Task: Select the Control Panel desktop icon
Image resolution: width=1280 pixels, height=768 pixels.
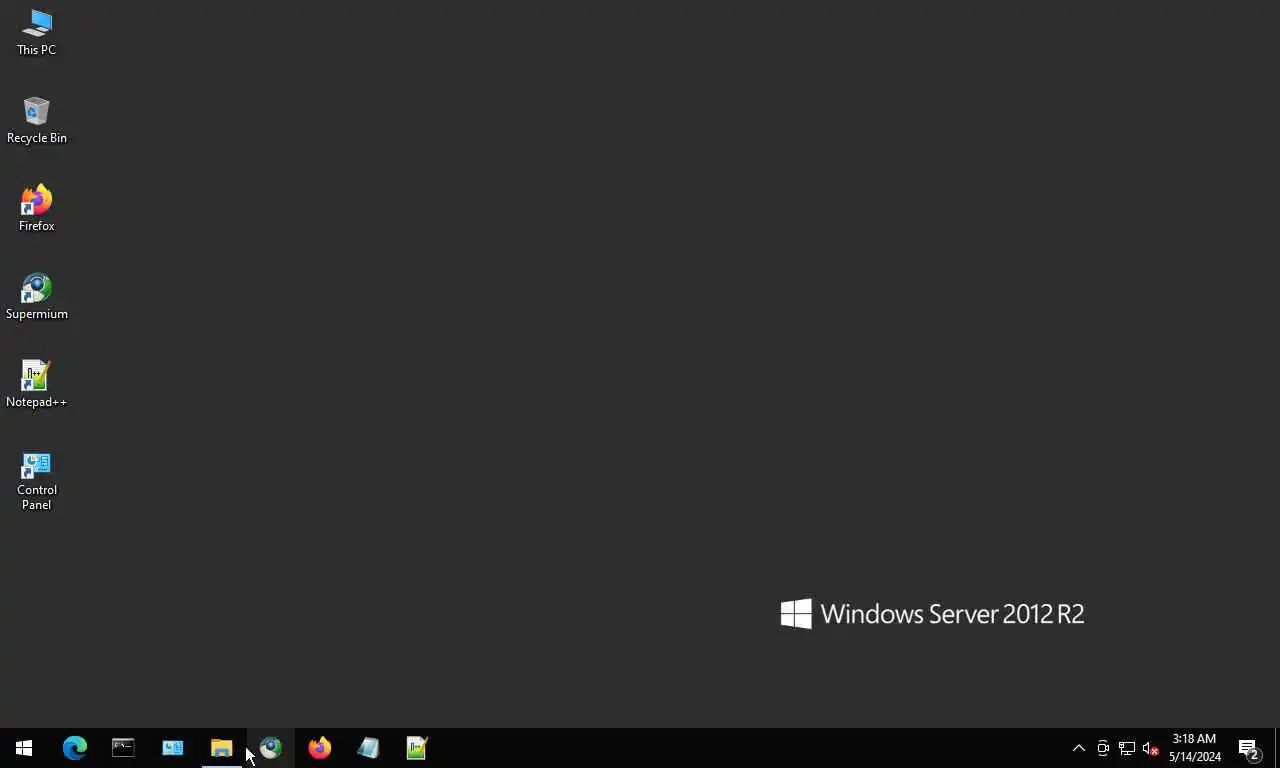Action: [x=36, y=482]
